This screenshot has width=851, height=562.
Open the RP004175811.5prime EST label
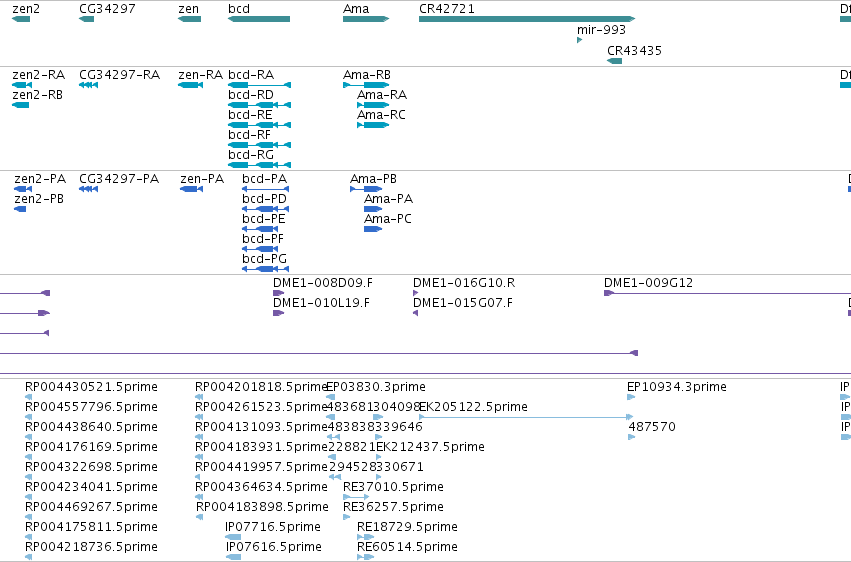[x=91, y=527]
